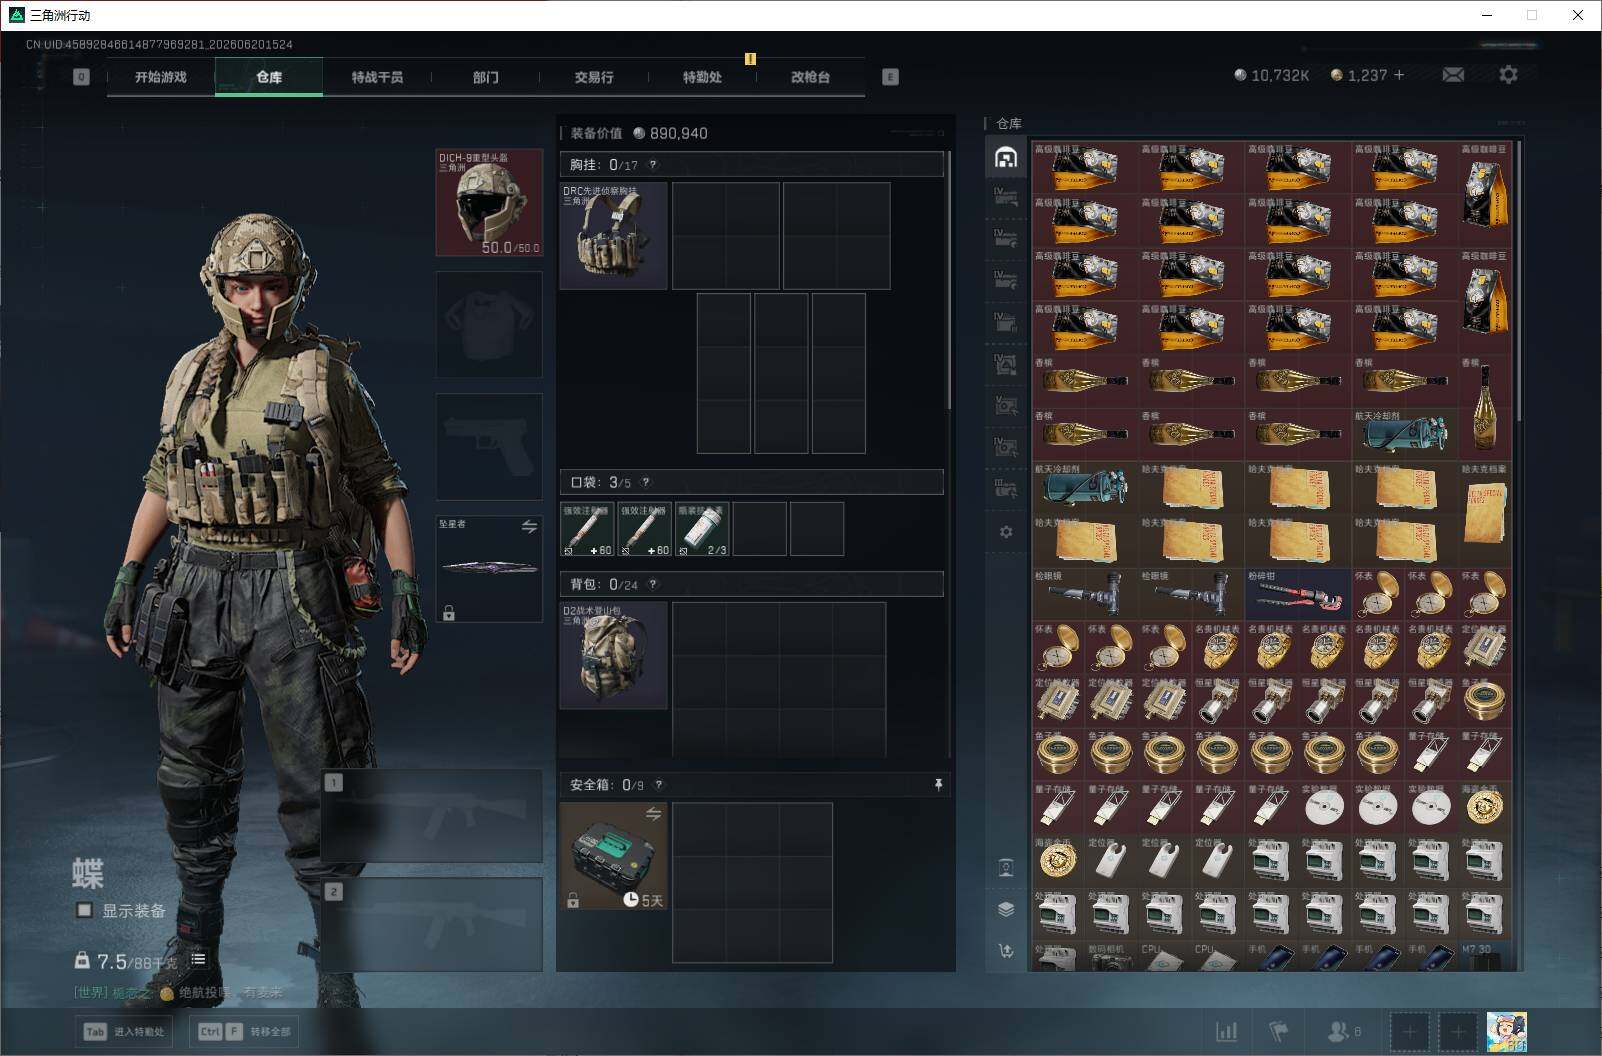Open the mail envelope icon

click(1453, 75)
